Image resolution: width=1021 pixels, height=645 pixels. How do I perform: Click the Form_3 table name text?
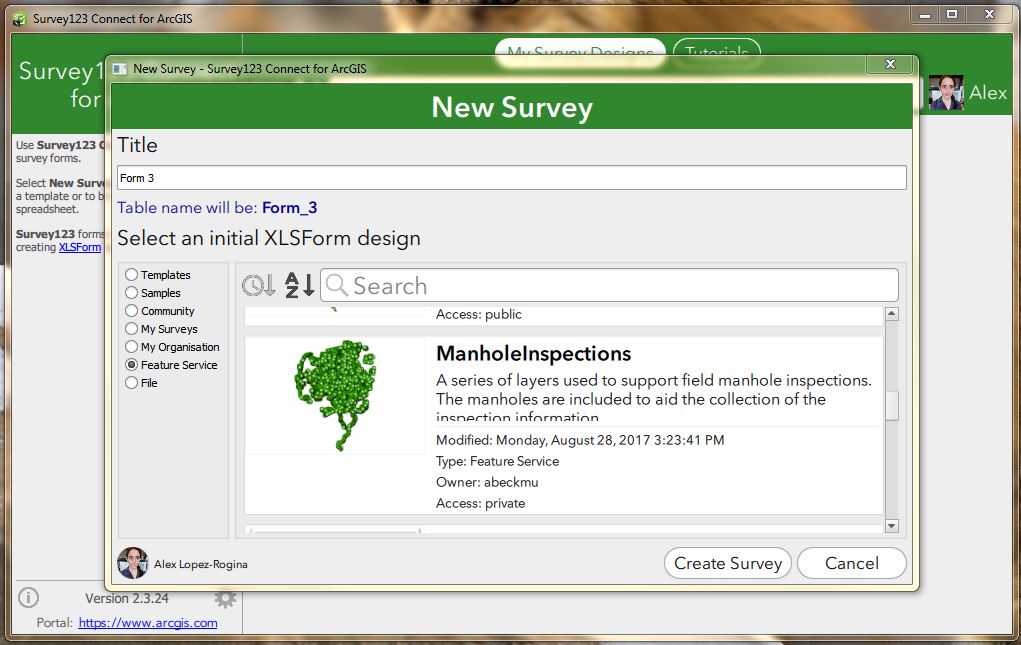click(x=290, y=208)
